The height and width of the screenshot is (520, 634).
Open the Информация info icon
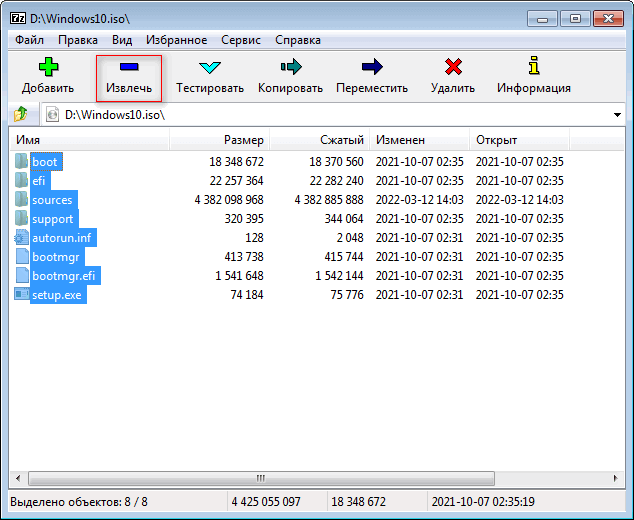click(534, 66)
